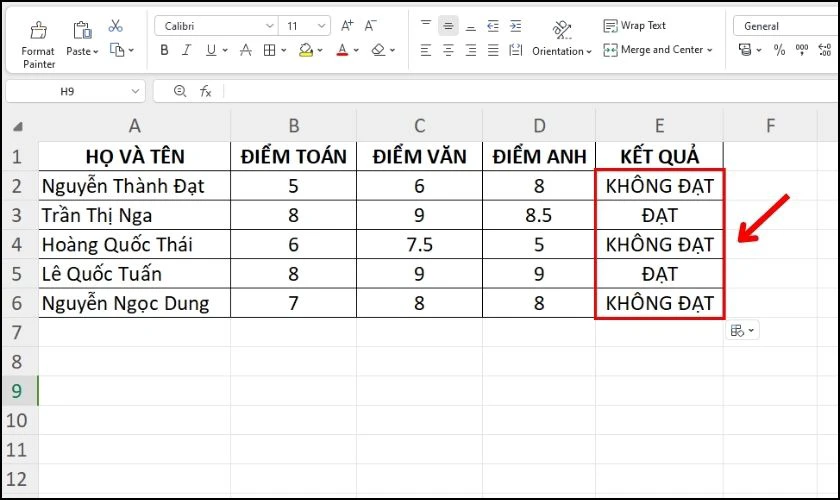Align text to top of cell
This screenshot has height=500, width=840.
click(x=426, y=25)
